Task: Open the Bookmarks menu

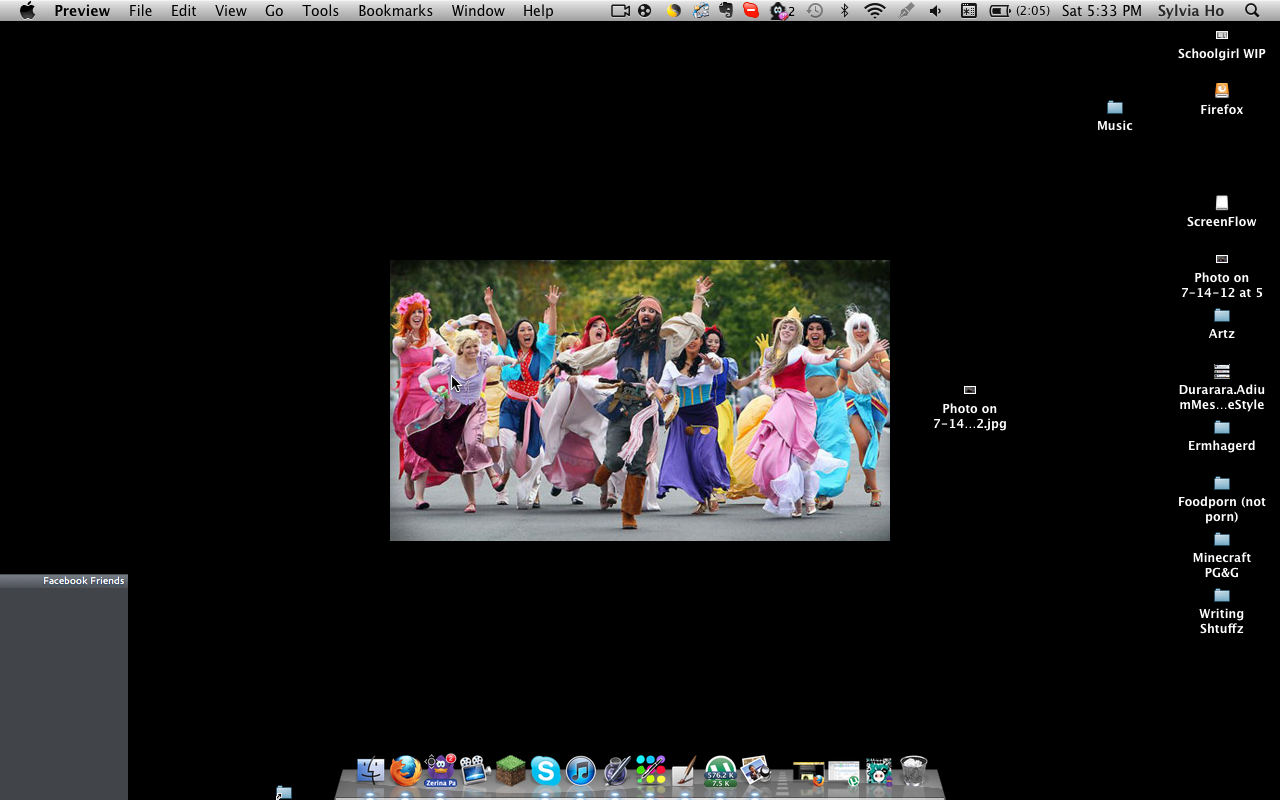Action: tap(395, 11)
